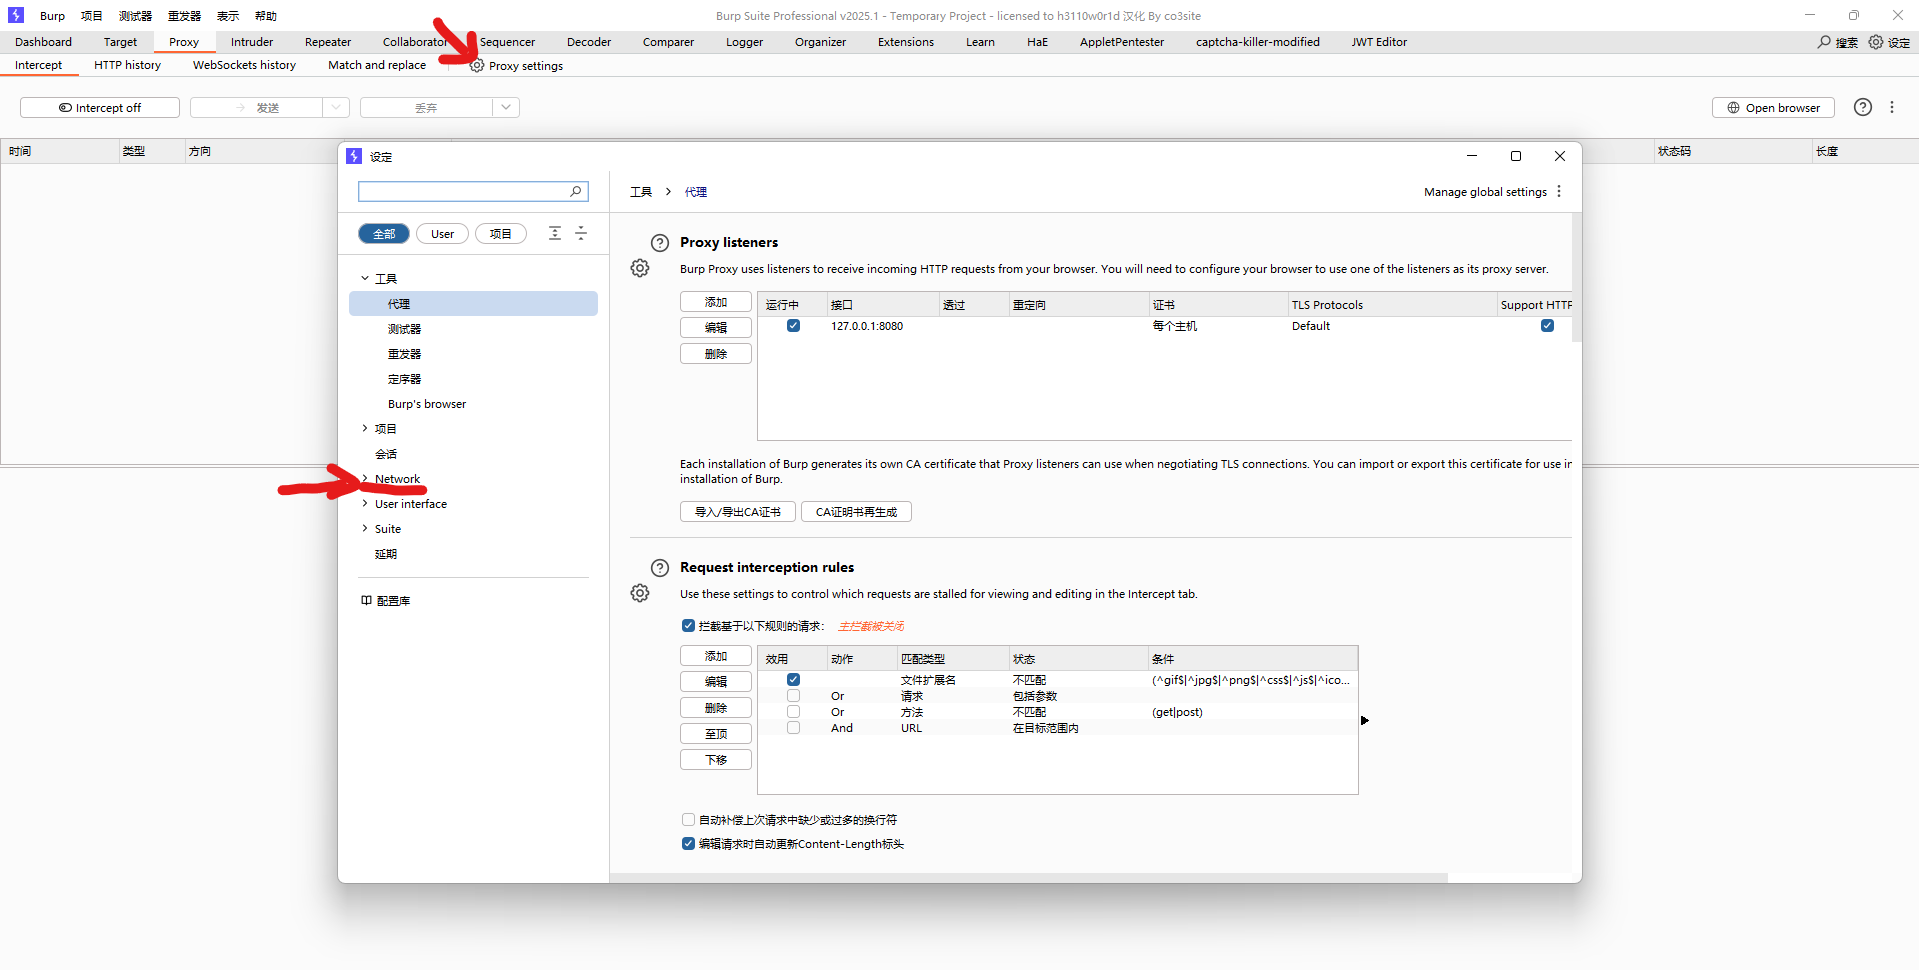Click the Proxy settings gear icon
This screenshot has height=970, width=1919.
pyautogui.click(x=477, y=66)
